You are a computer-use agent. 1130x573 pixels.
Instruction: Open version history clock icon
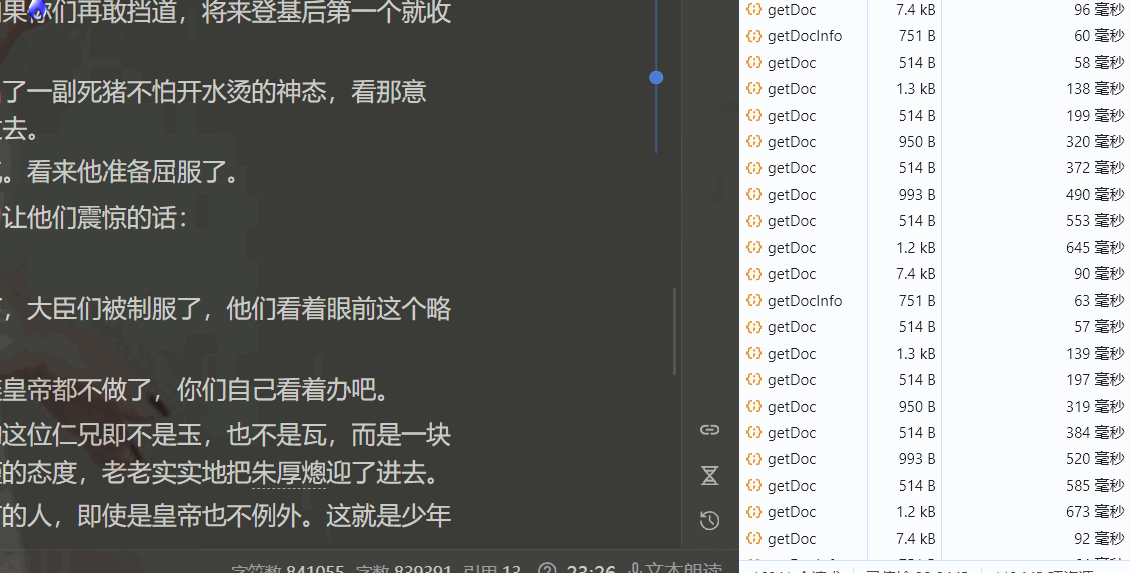coord(710,520)
